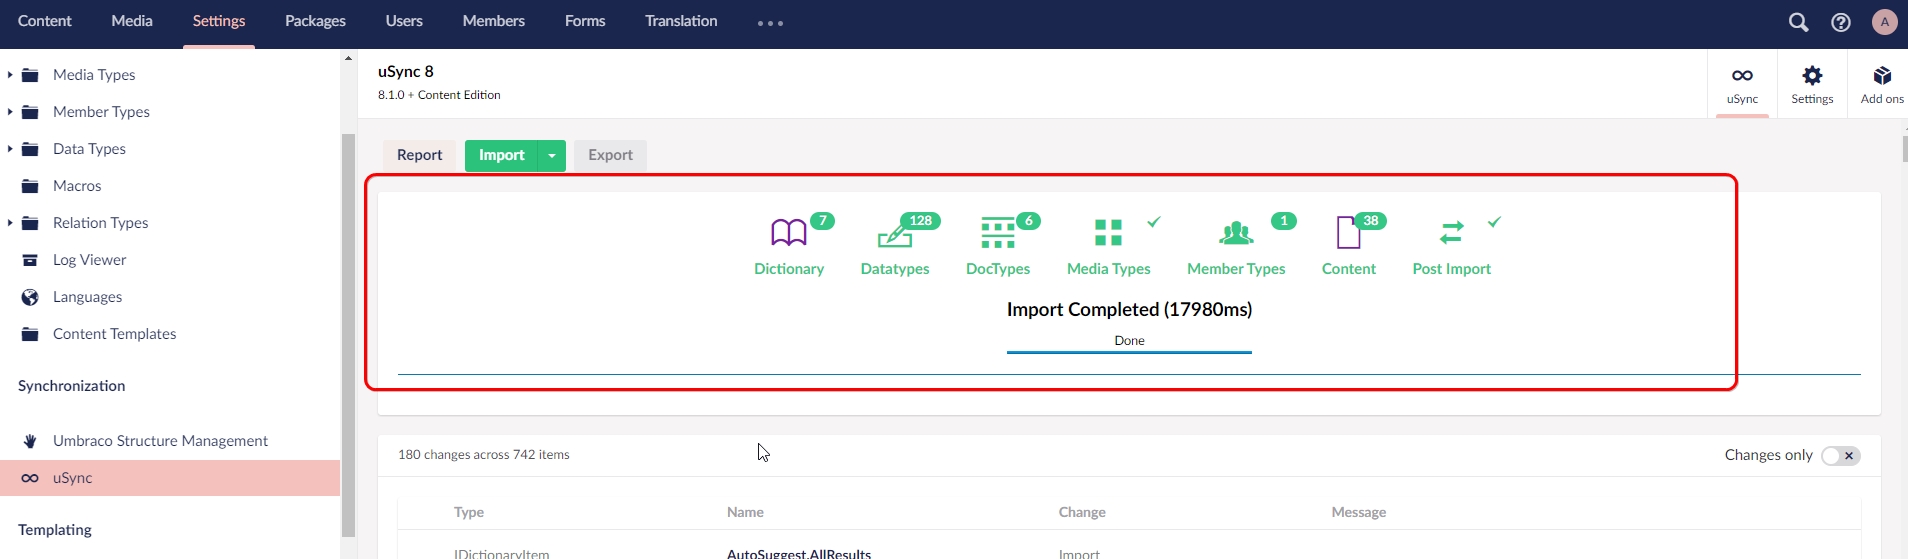The width and height of the screenshot is (1908, 559).
Task: Click the AutoSuggest.AllResults name cell
Action: click(x=799, y=553)
